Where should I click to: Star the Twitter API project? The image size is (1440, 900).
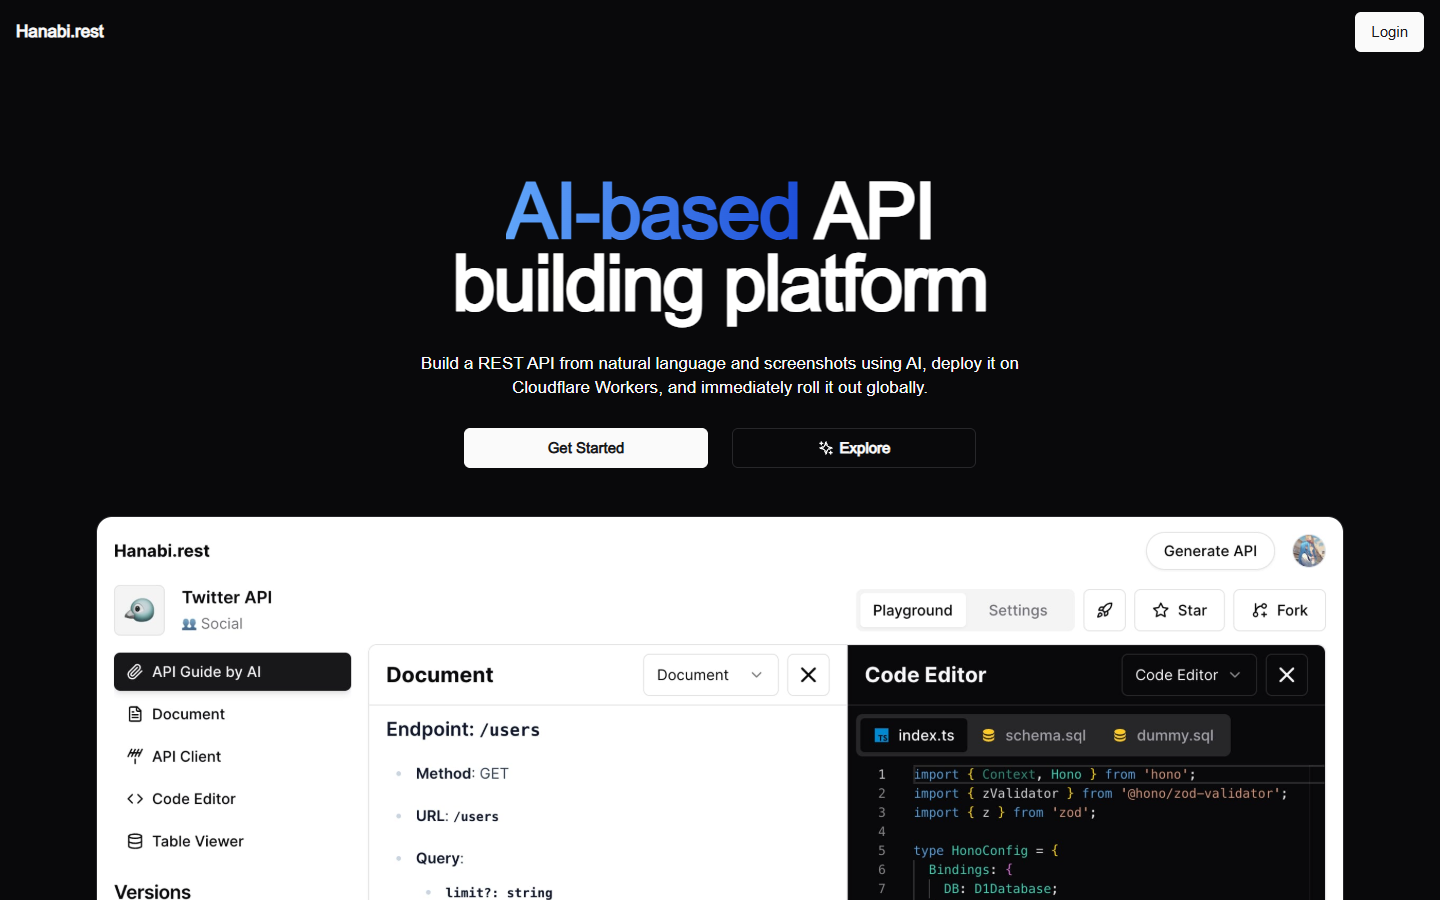tap(1179, 610)
